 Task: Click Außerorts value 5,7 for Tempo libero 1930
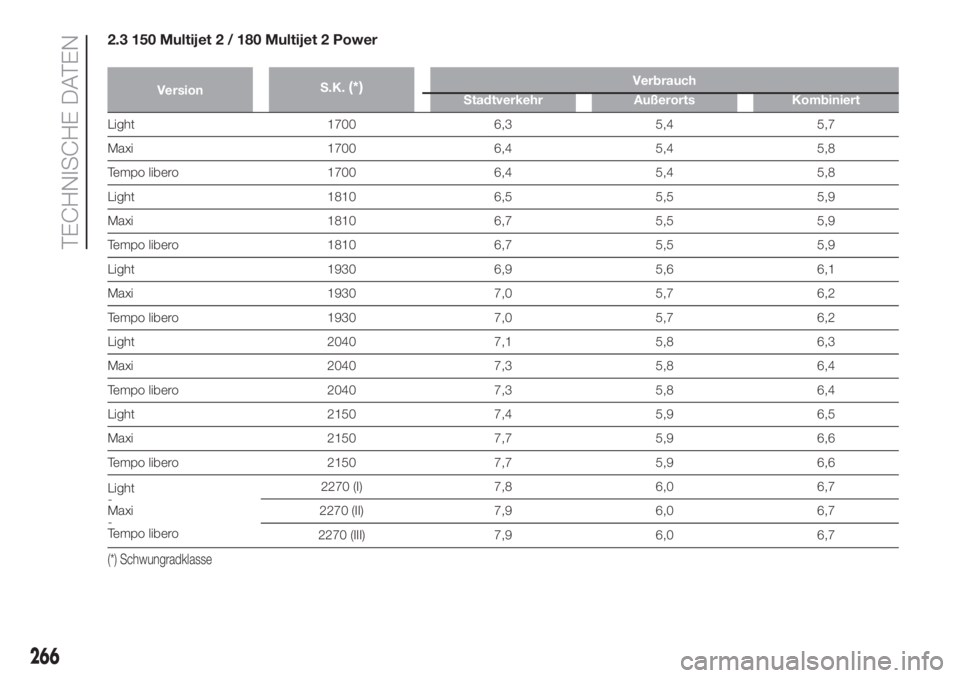[664, 318]
